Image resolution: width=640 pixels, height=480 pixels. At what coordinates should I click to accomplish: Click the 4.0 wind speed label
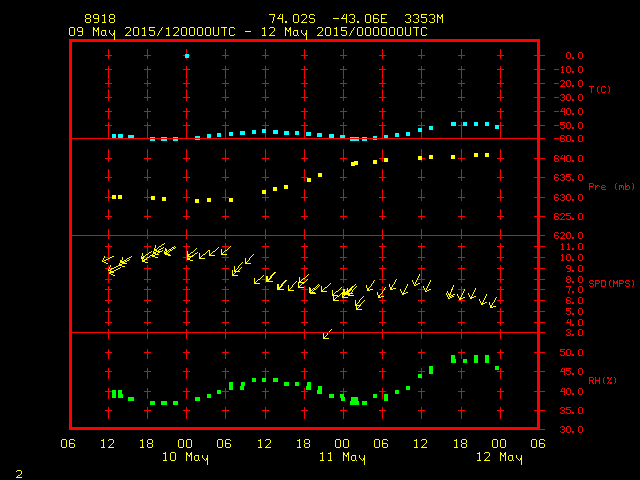pyautogui.click(x=574, y=322)
